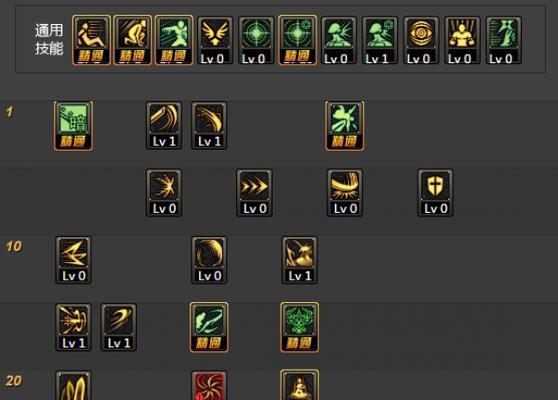This screenshot has width=558, height=400.
Task: Select the golden wings skill icon
Action: 215,40
